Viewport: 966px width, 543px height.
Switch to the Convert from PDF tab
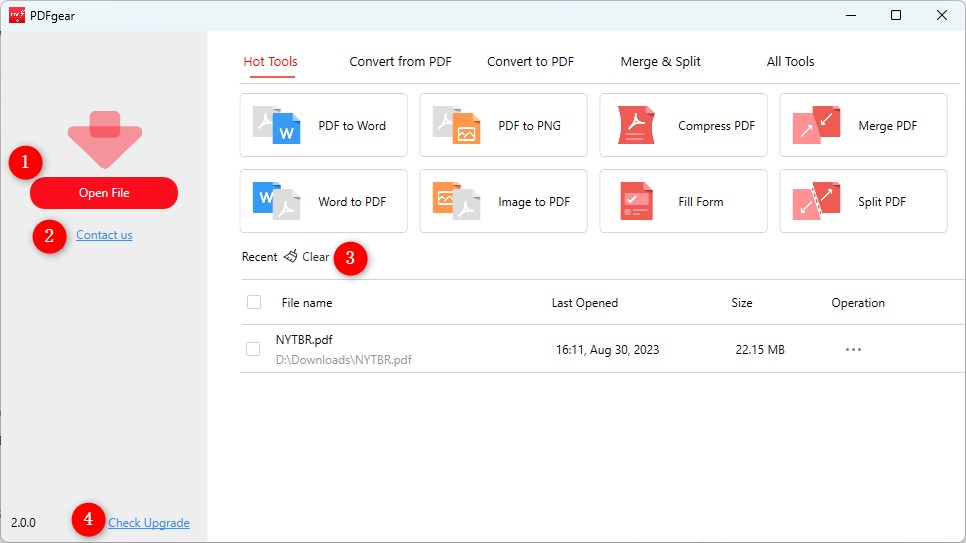pos(400,62)
